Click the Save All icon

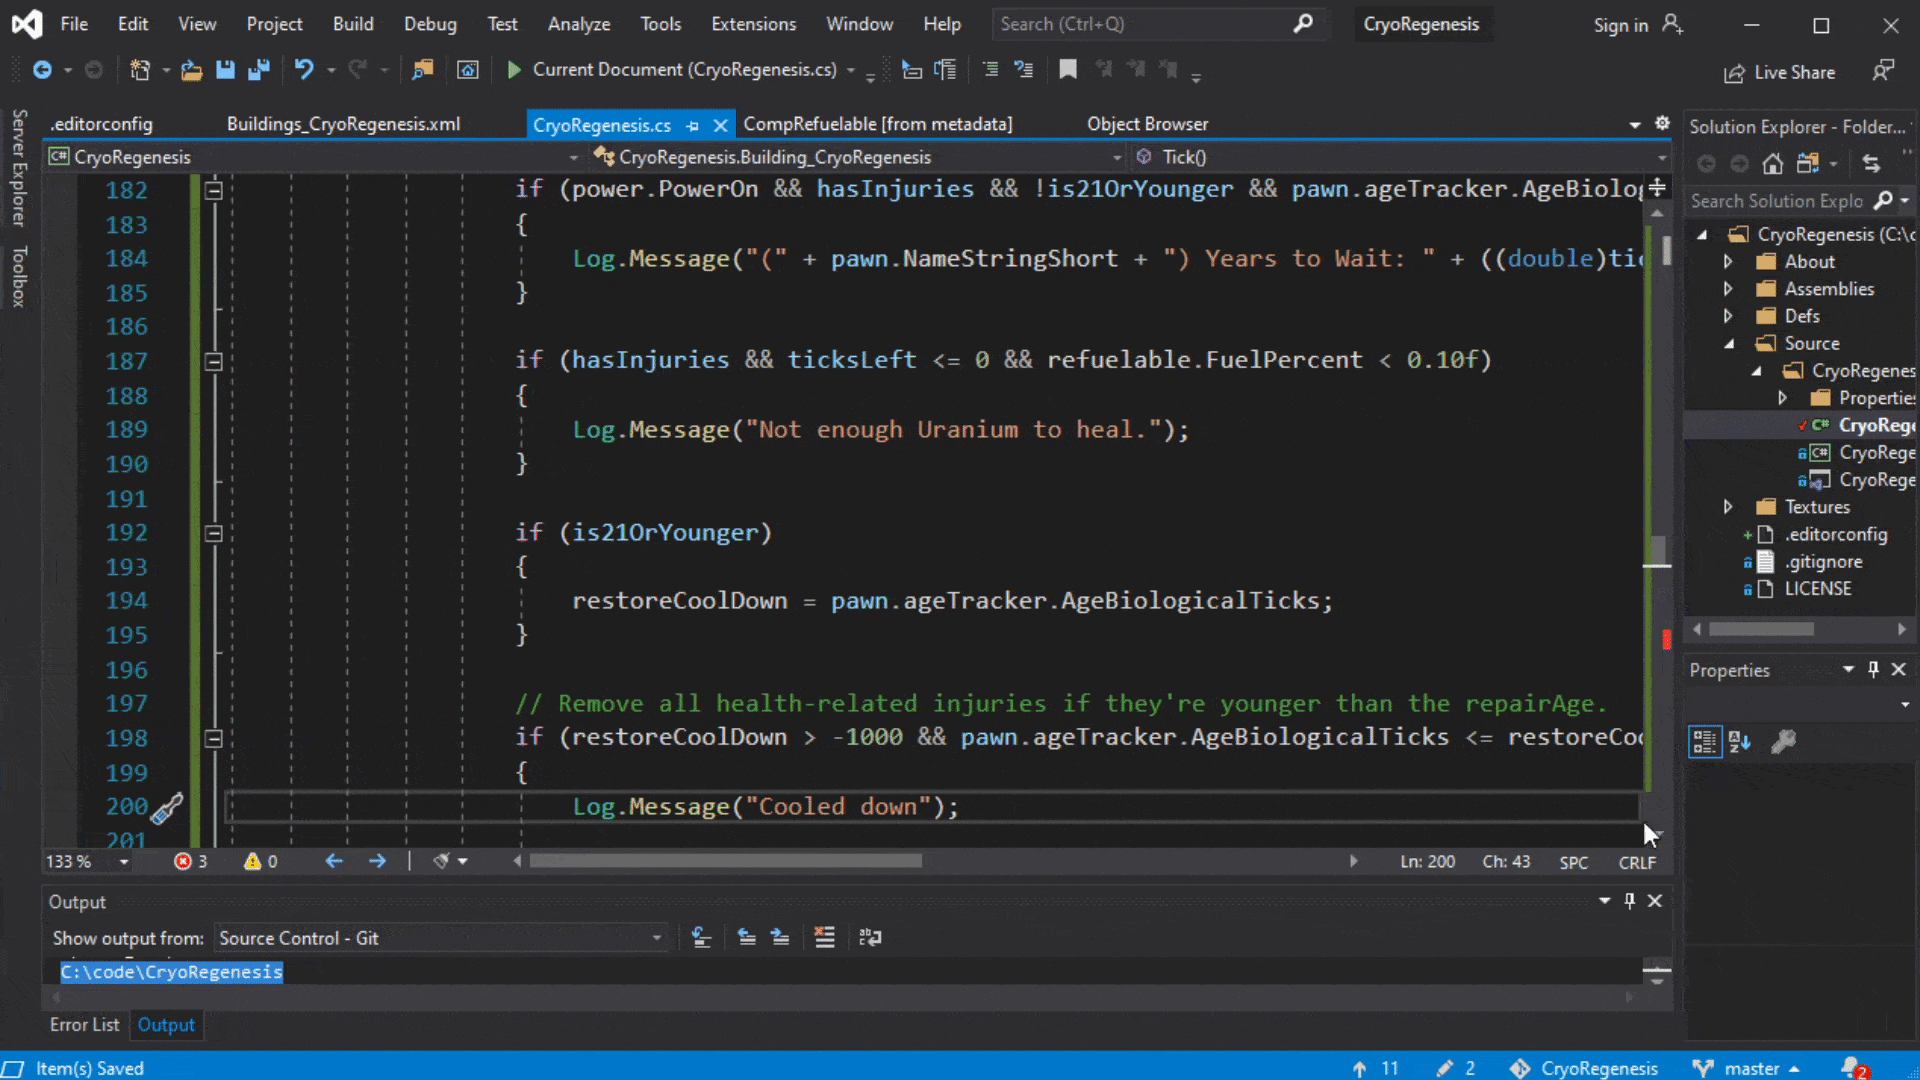[259, 70]
